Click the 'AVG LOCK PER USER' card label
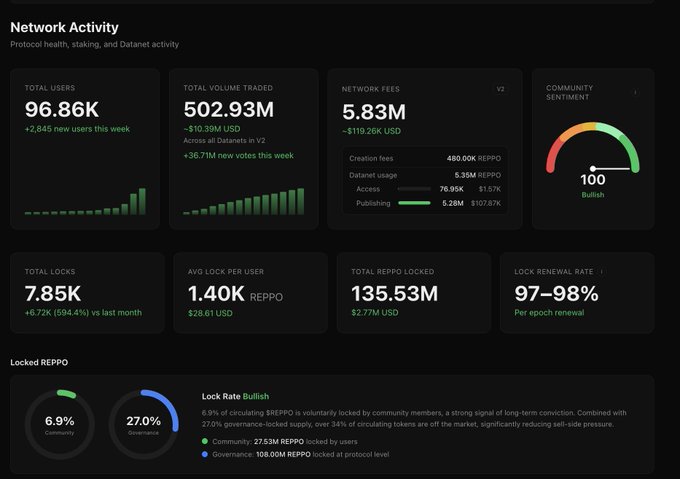This screenshot has height=479, width=680. [226, 272]
